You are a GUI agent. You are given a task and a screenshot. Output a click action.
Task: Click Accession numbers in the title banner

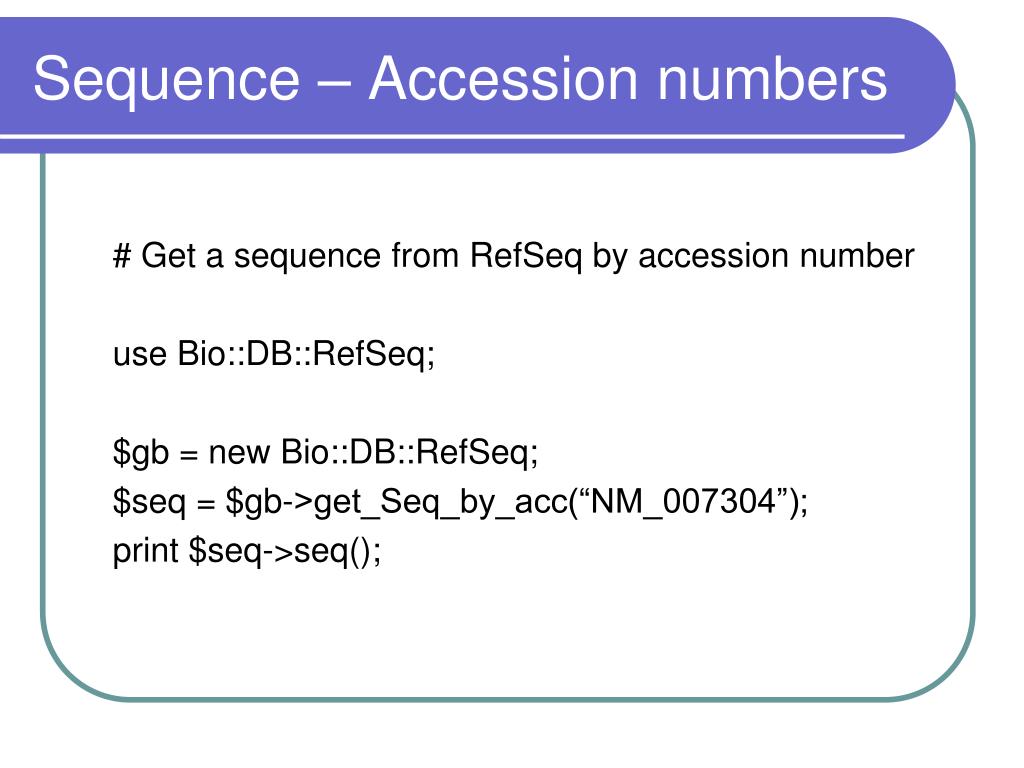pos(628,78)
